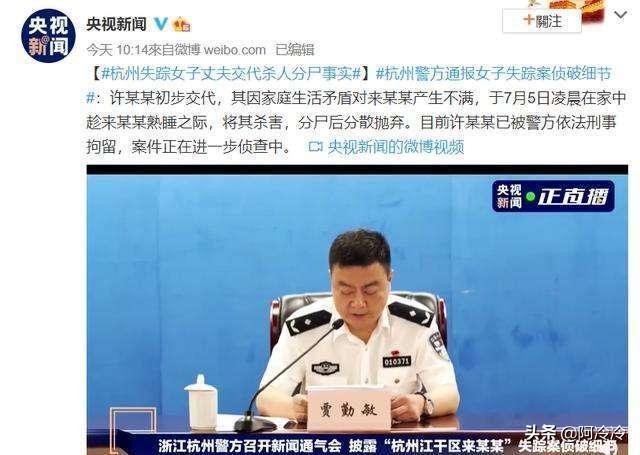This screenshot has width=640, height=455.
Task: Open the 今天 10:14 post timestamp
Action: (x=117, y=50)
